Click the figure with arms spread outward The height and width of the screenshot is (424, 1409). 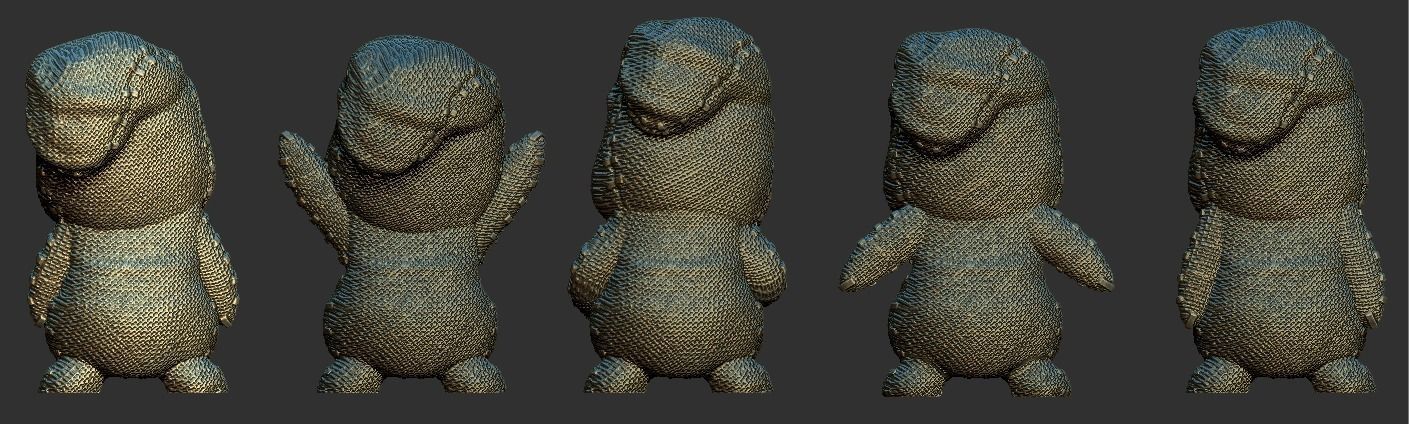975,211
